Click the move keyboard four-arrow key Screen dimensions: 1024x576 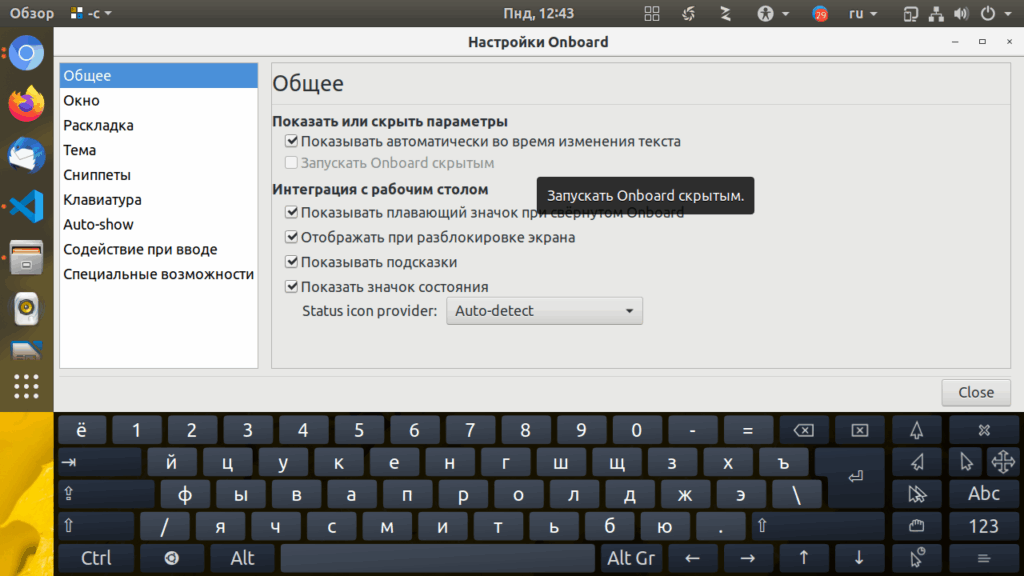(1003, 462)
